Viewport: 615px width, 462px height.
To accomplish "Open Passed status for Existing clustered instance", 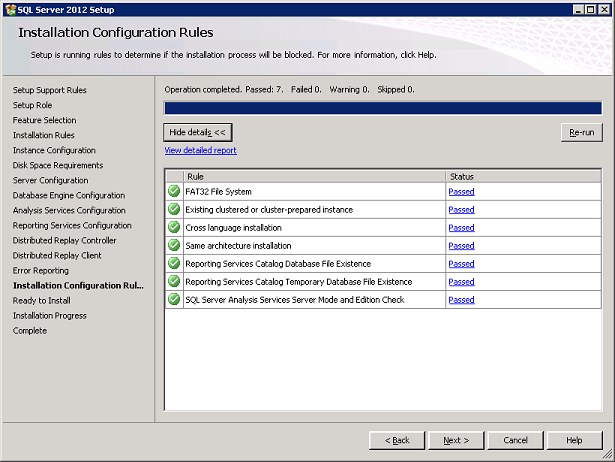I will coord(462,210).
